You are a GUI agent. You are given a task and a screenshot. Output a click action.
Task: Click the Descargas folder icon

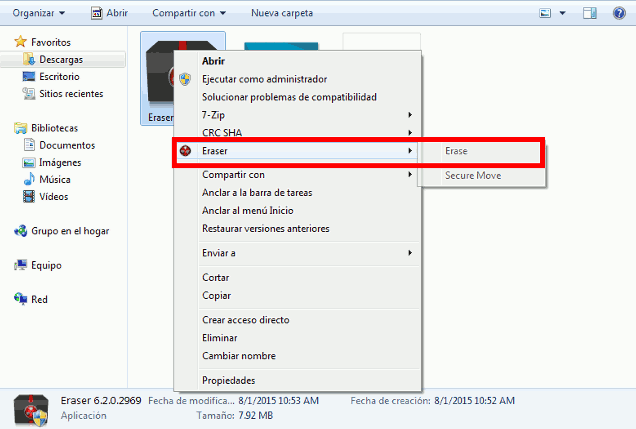tap(29, 59)
